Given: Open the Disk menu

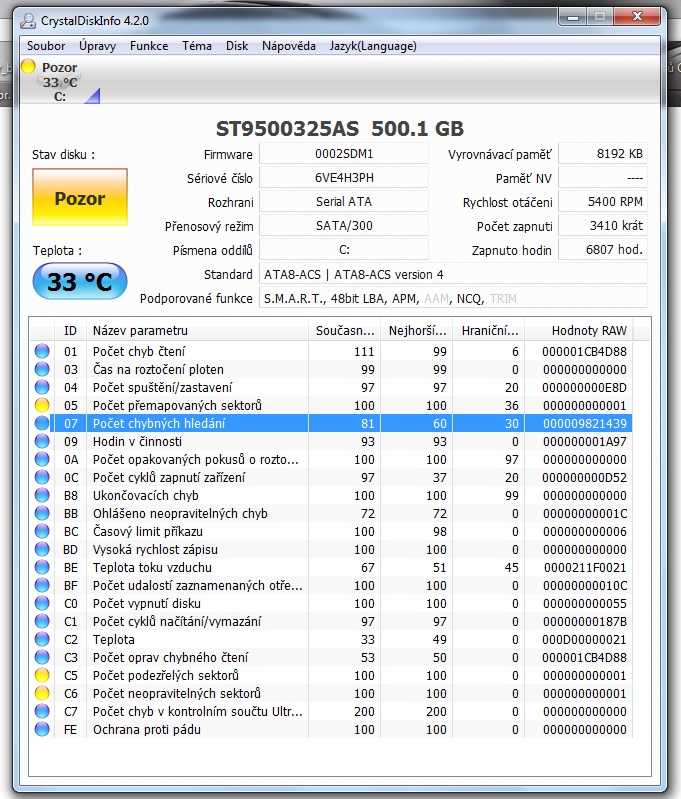Looking at the screenshot, I should pos(237,46).
